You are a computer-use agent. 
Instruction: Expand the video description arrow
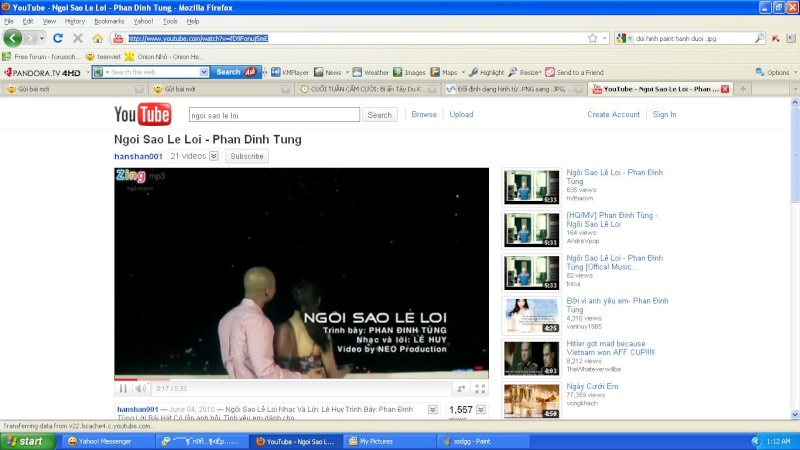pyautogui.click(x=433, y=410)
